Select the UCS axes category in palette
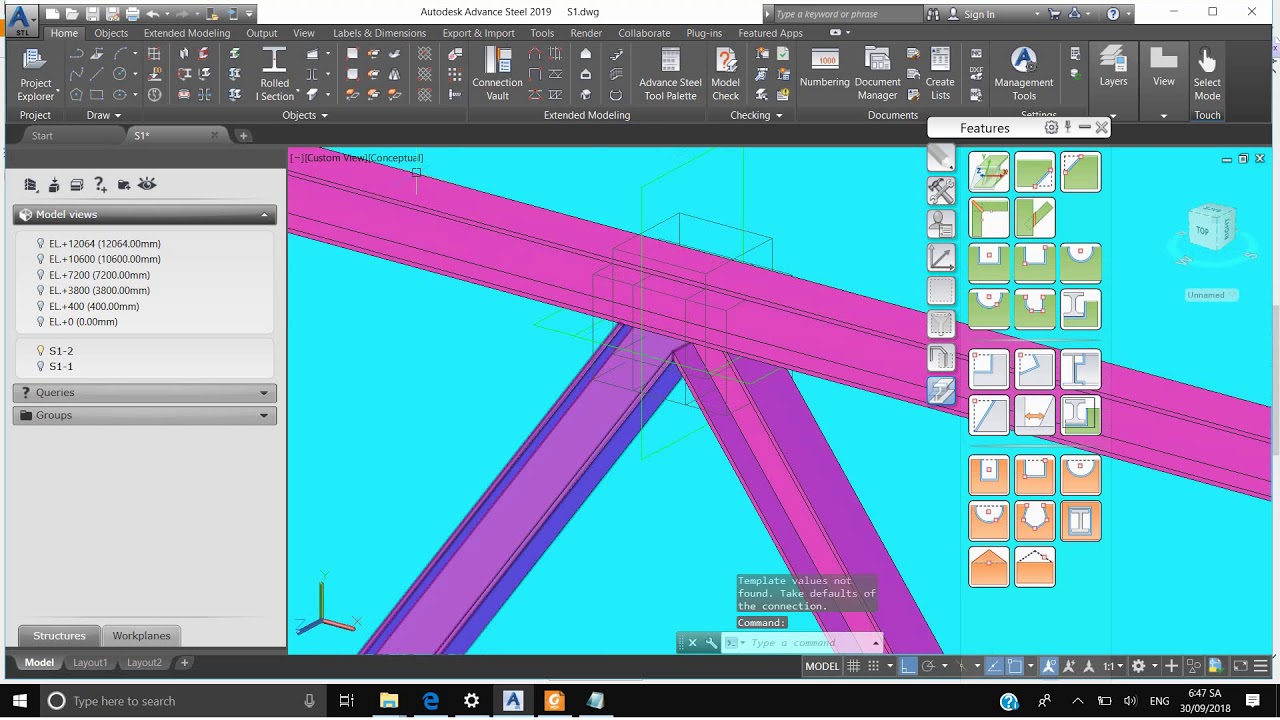1280x720 pixels. (x=941, y=257)
